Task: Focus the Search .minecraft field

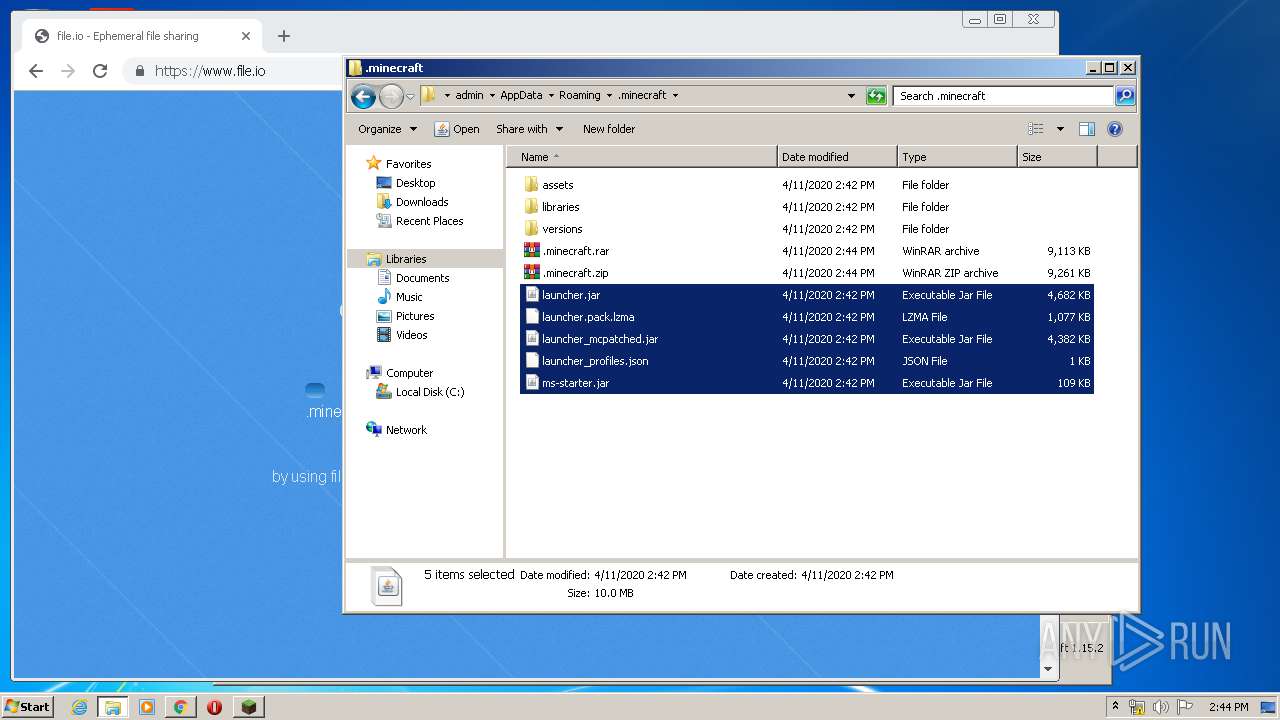Action: pyautogui.click(x=1003, y=96)
